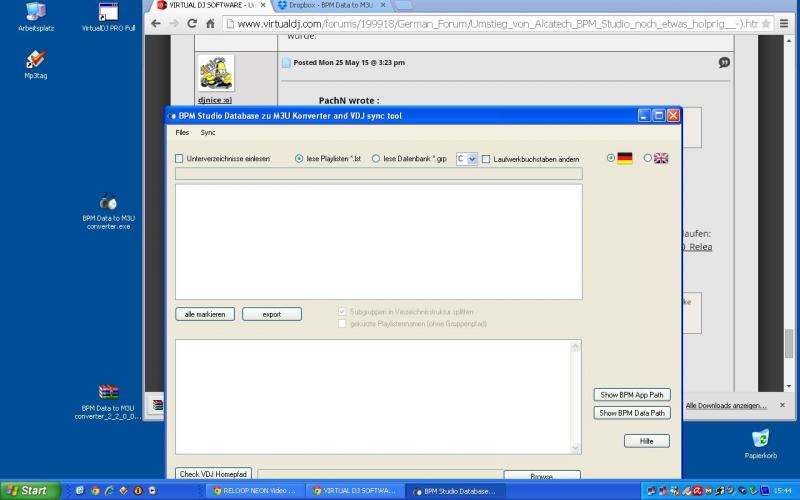Click the Chrome icon in the quick launch bar
The height and width of the screenshot is (500, 800).
[94, 491]
